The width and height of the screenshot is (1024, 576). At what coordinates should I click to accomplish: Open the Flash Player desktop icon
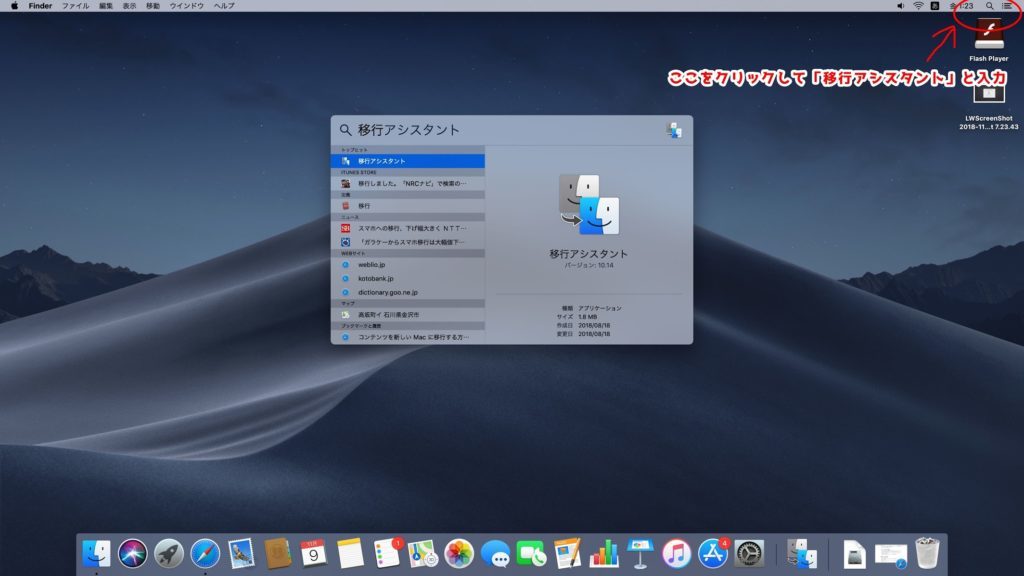989,34
